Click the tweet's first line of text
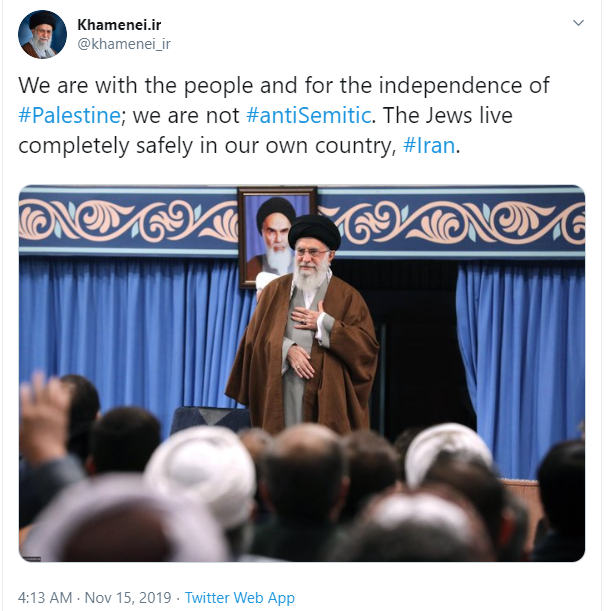The height and width of the screenshot is (611, 614). [x=284, y=85]
